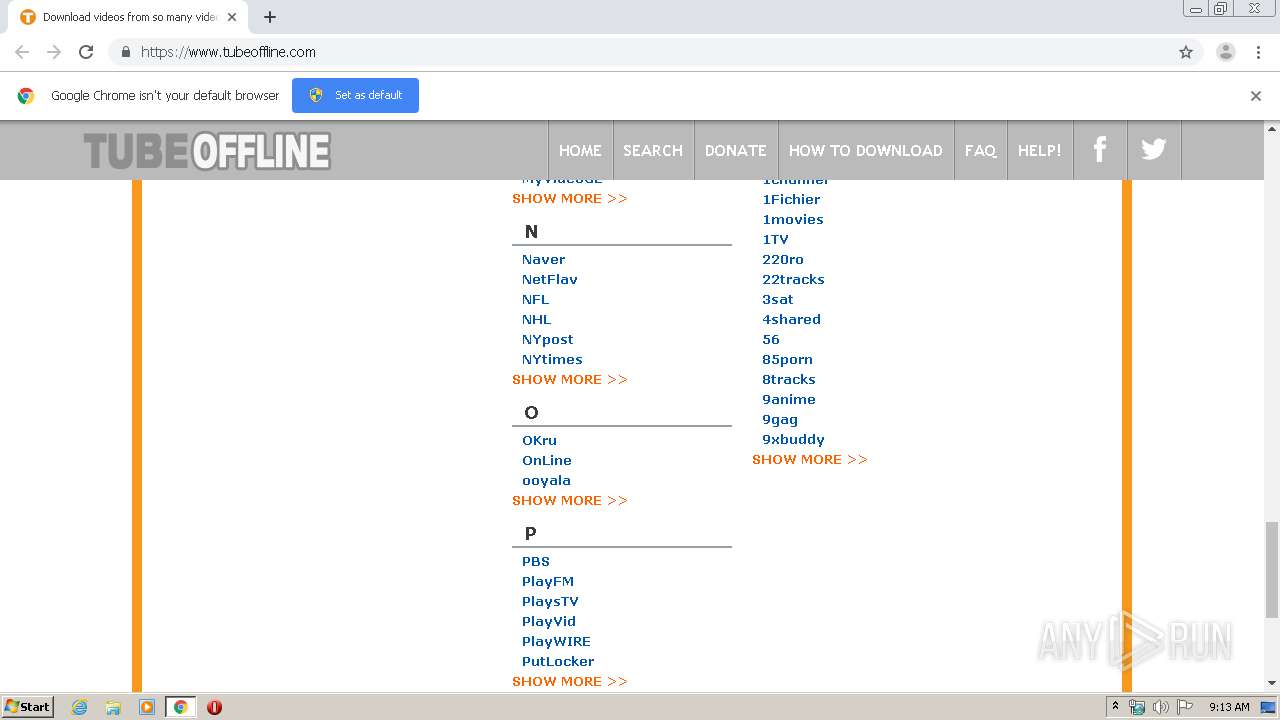Open the 1Fichier link
Viewport: 1280px width, 720px height.
point(791,199)
